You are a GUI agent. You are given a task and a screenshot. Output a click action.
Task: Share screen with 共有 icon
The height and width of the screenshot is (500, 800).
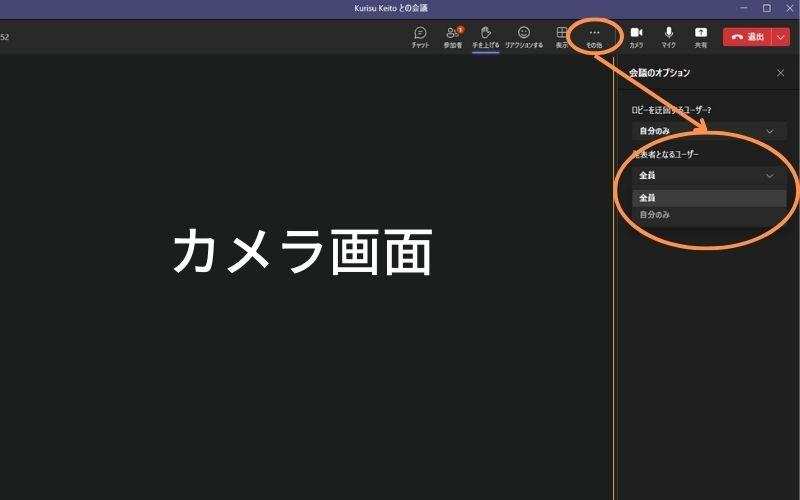[x=701, y=37]
